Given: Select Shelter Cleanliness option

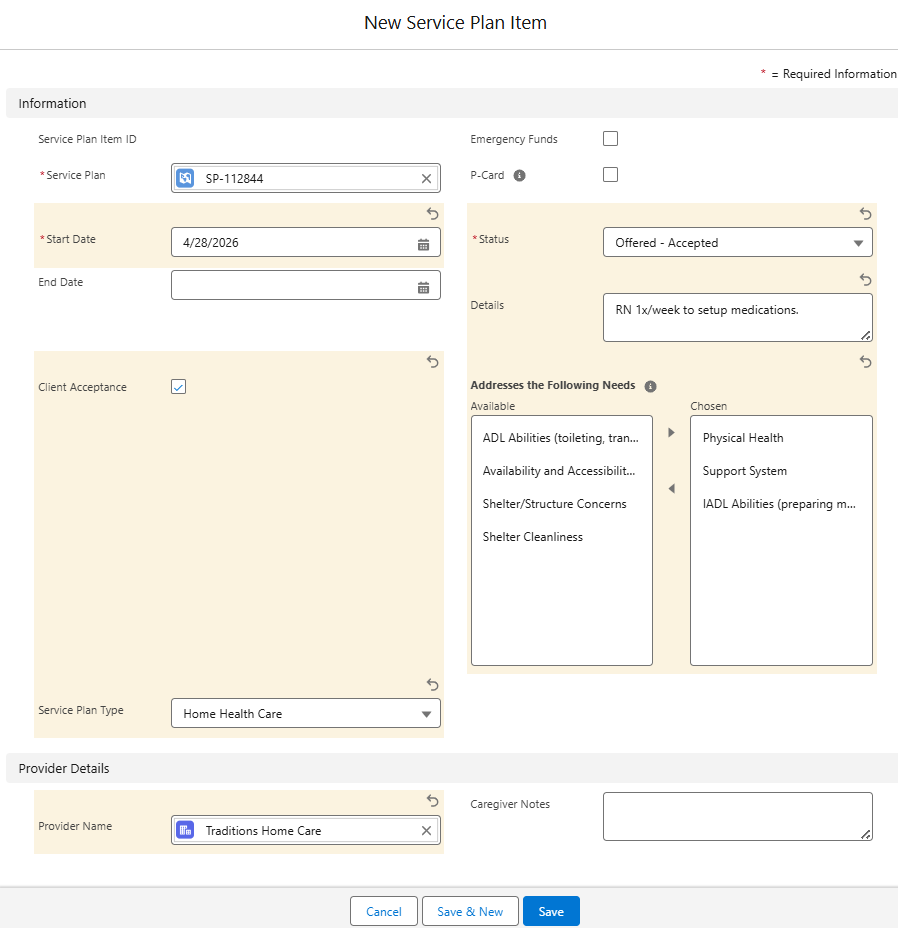Looking at the screenshot, I should (561, 537).
